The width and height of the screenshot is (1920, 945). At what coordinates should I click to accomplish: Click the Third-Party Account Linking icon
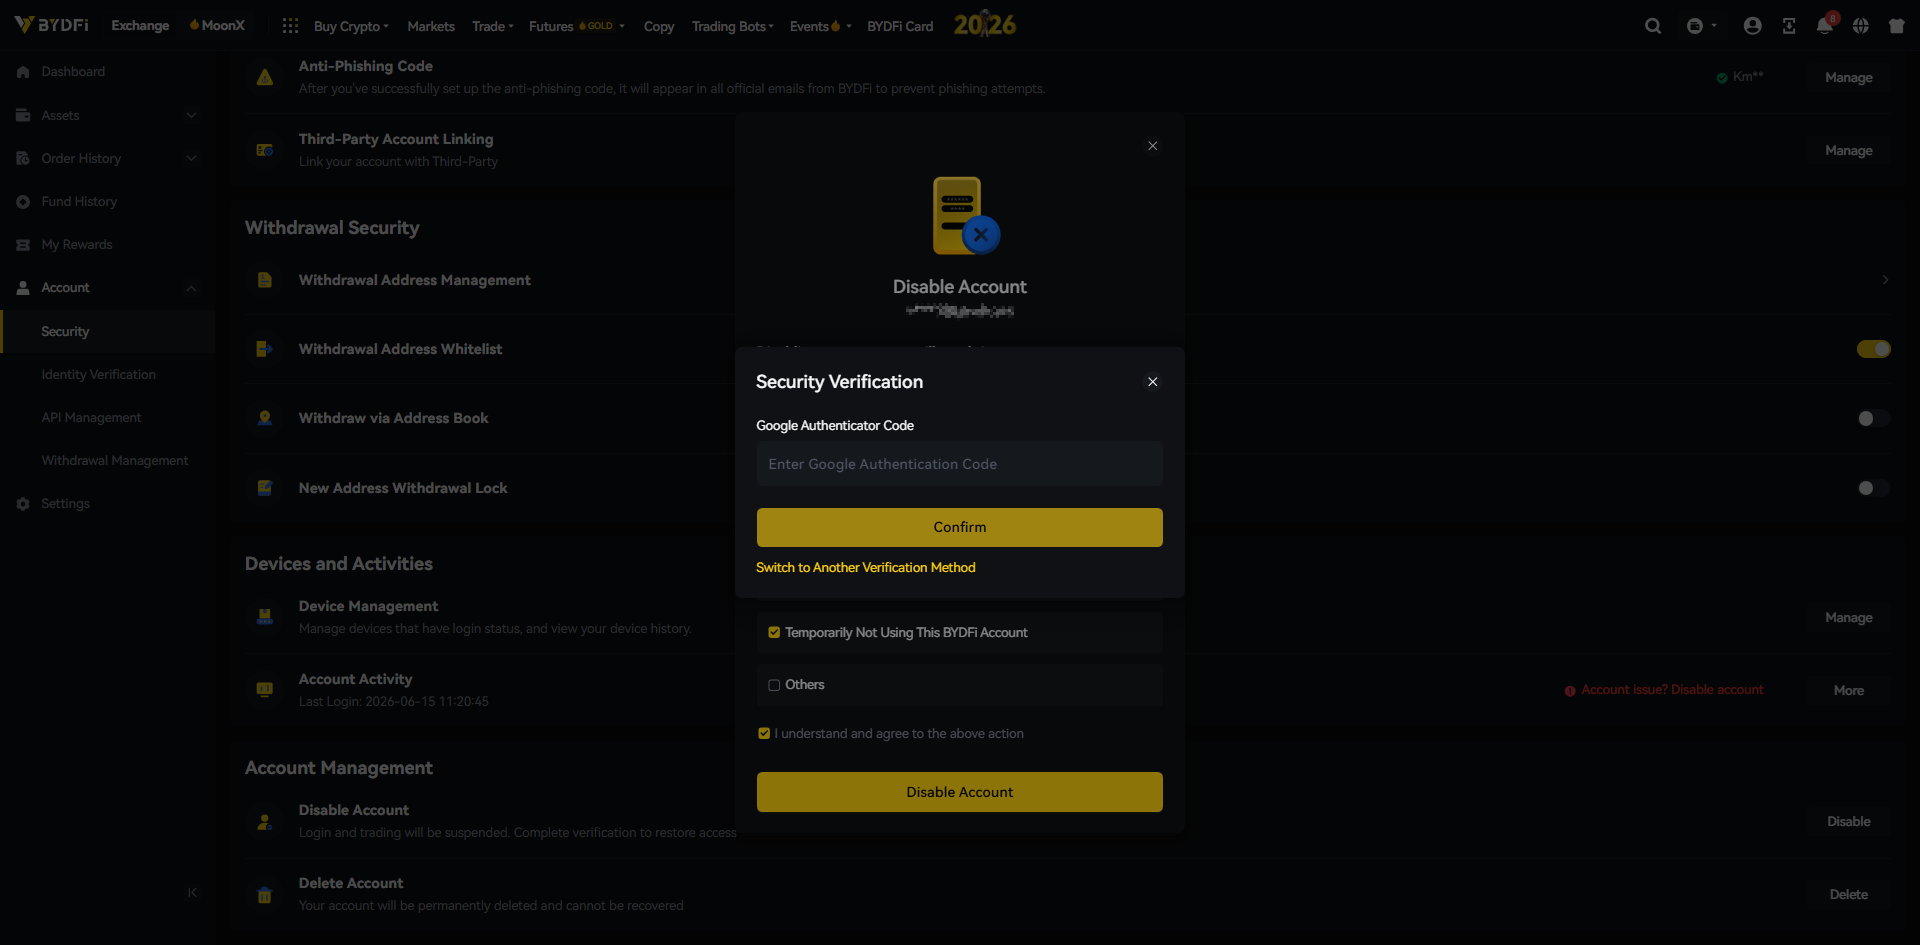click(x=265, y=150)
